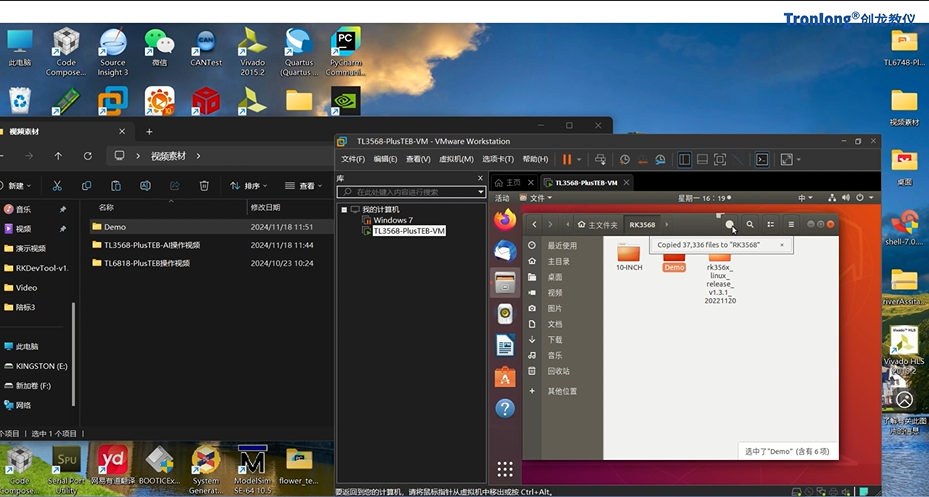
Task: Launch Firefox from Ubuntu dock
Action: [x=505, y=220]
